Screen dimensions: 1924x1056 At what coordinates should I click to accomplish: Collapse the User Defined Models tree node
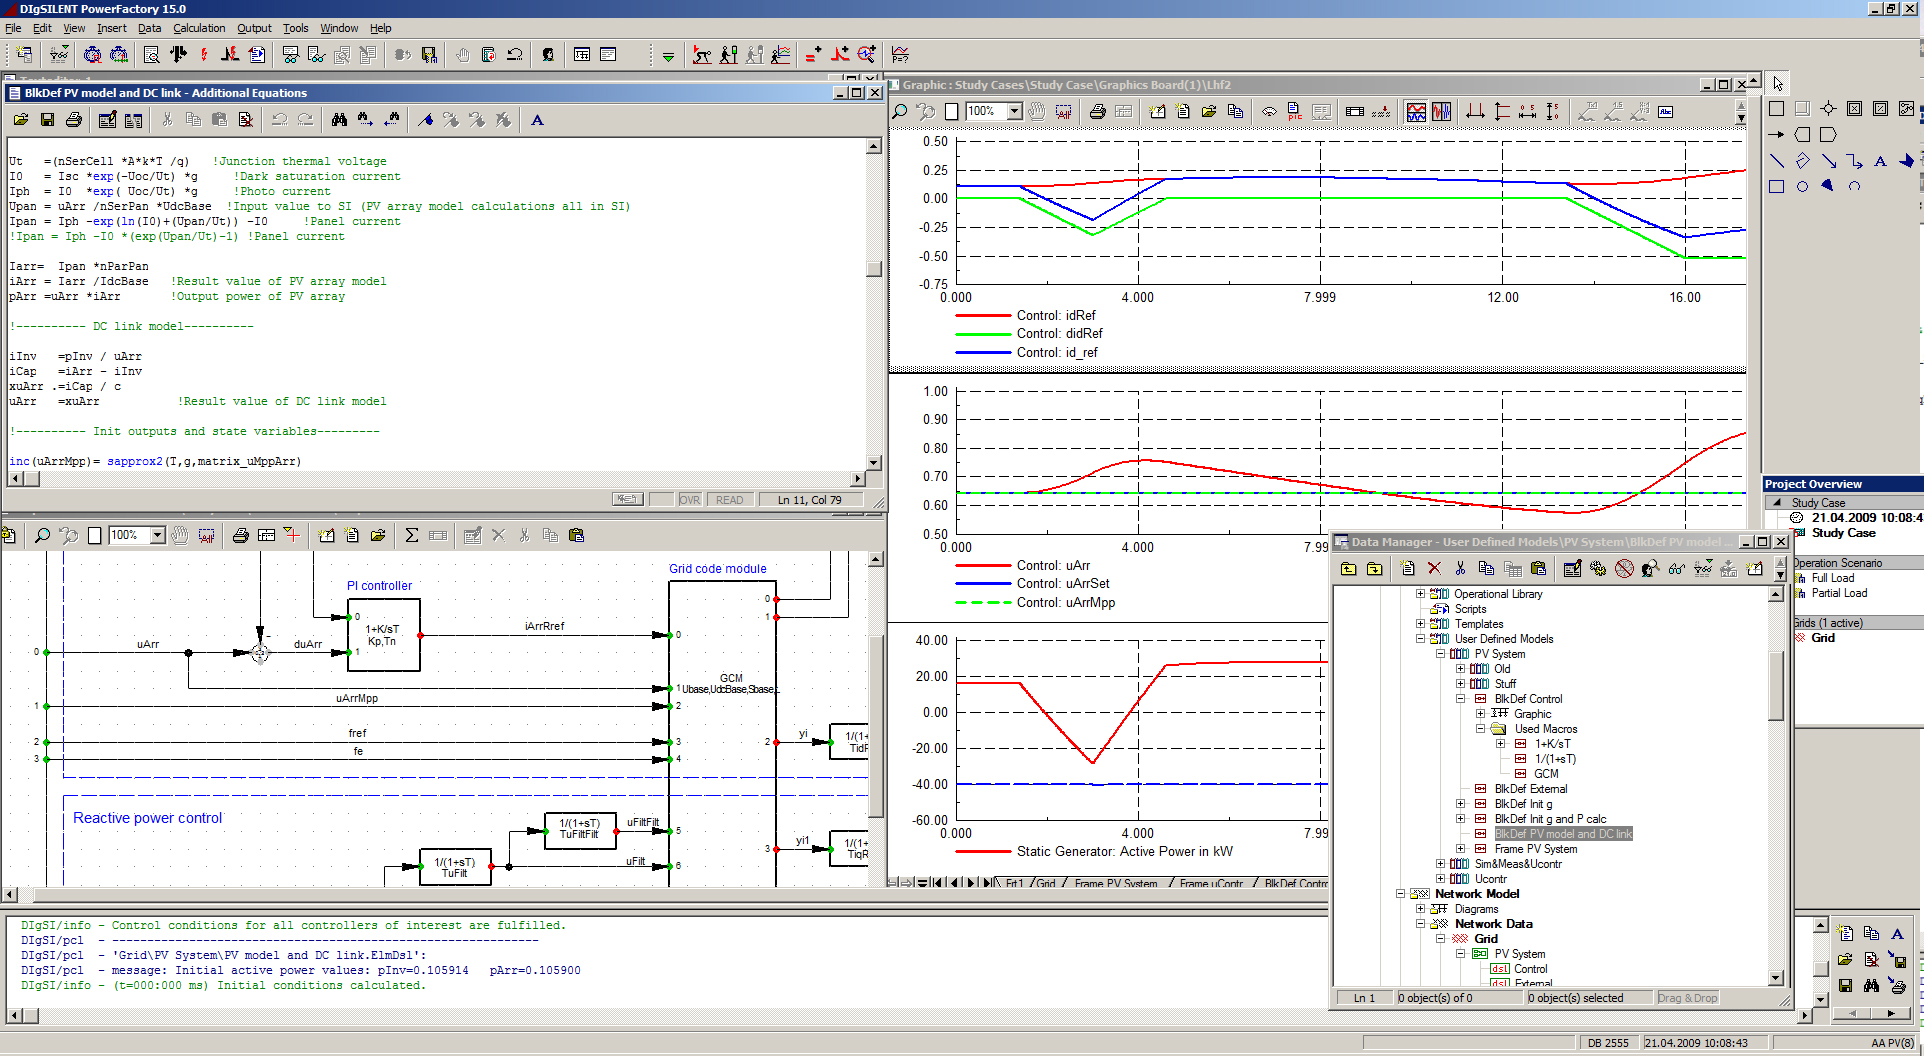(x=1420, y=639)
